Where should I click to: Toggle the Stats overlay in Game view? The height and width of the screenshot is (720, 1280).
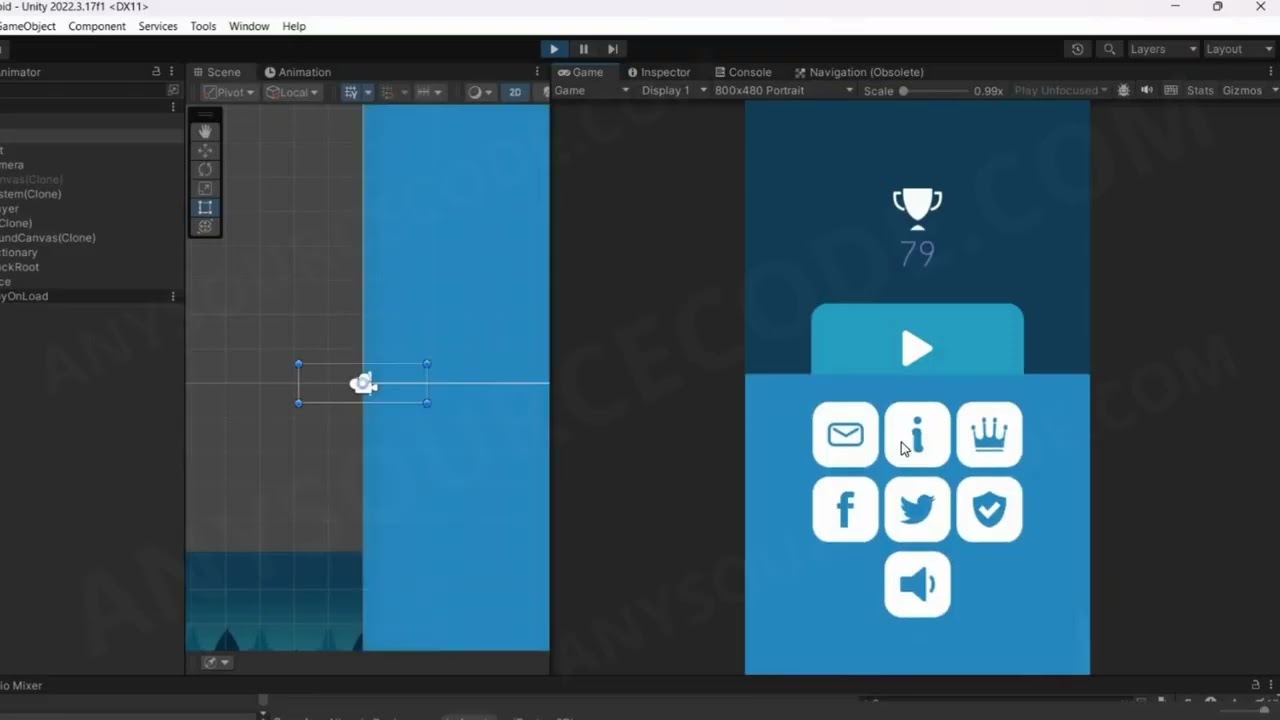click(x=1200, y=90)
